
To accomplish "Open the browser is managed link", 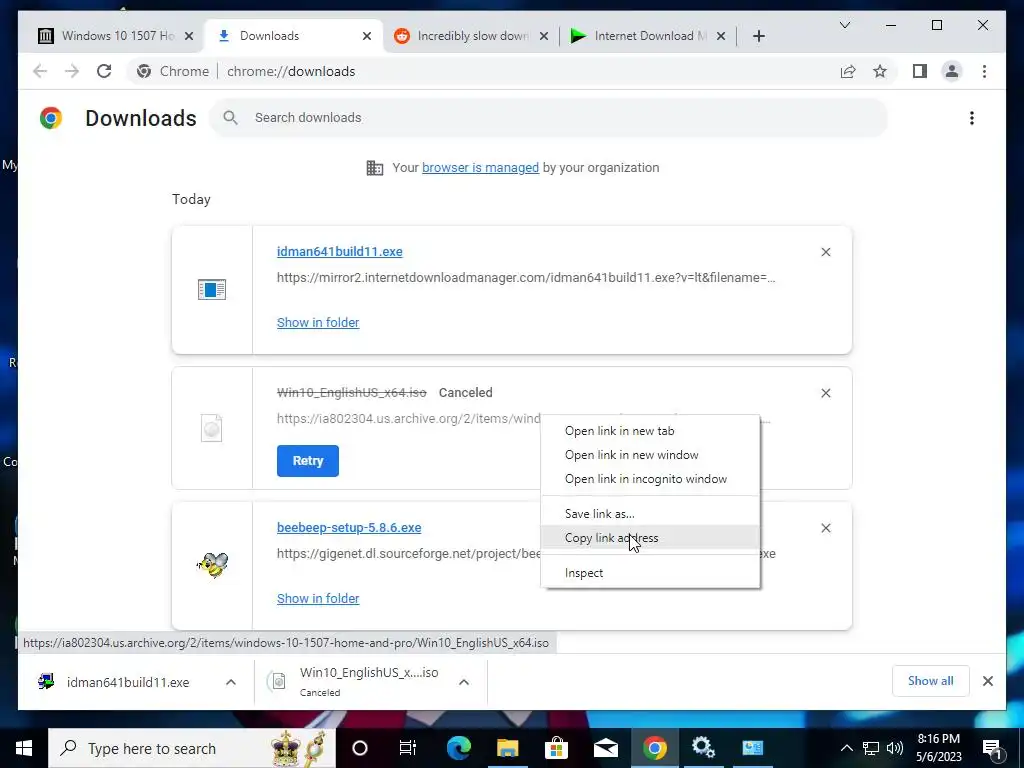I will point(481,168).
